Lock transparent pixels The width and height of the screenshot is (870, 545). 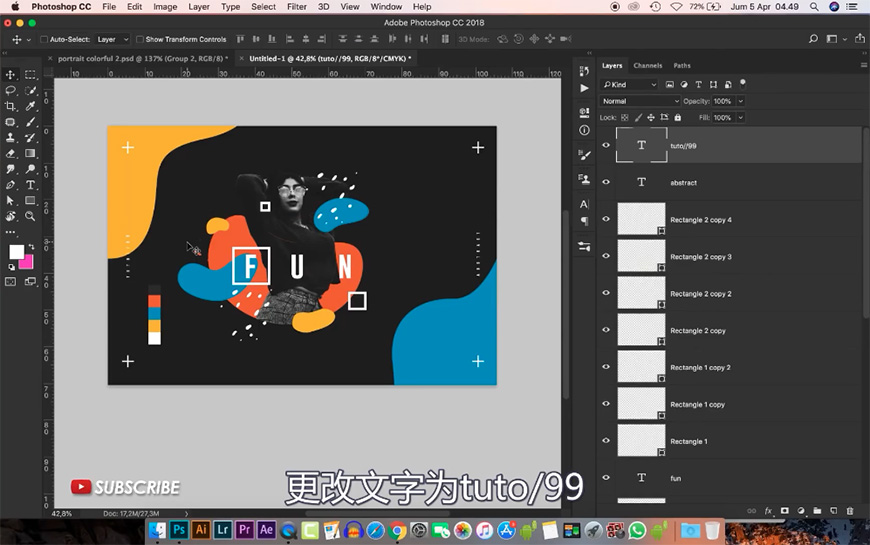point(625,118)
